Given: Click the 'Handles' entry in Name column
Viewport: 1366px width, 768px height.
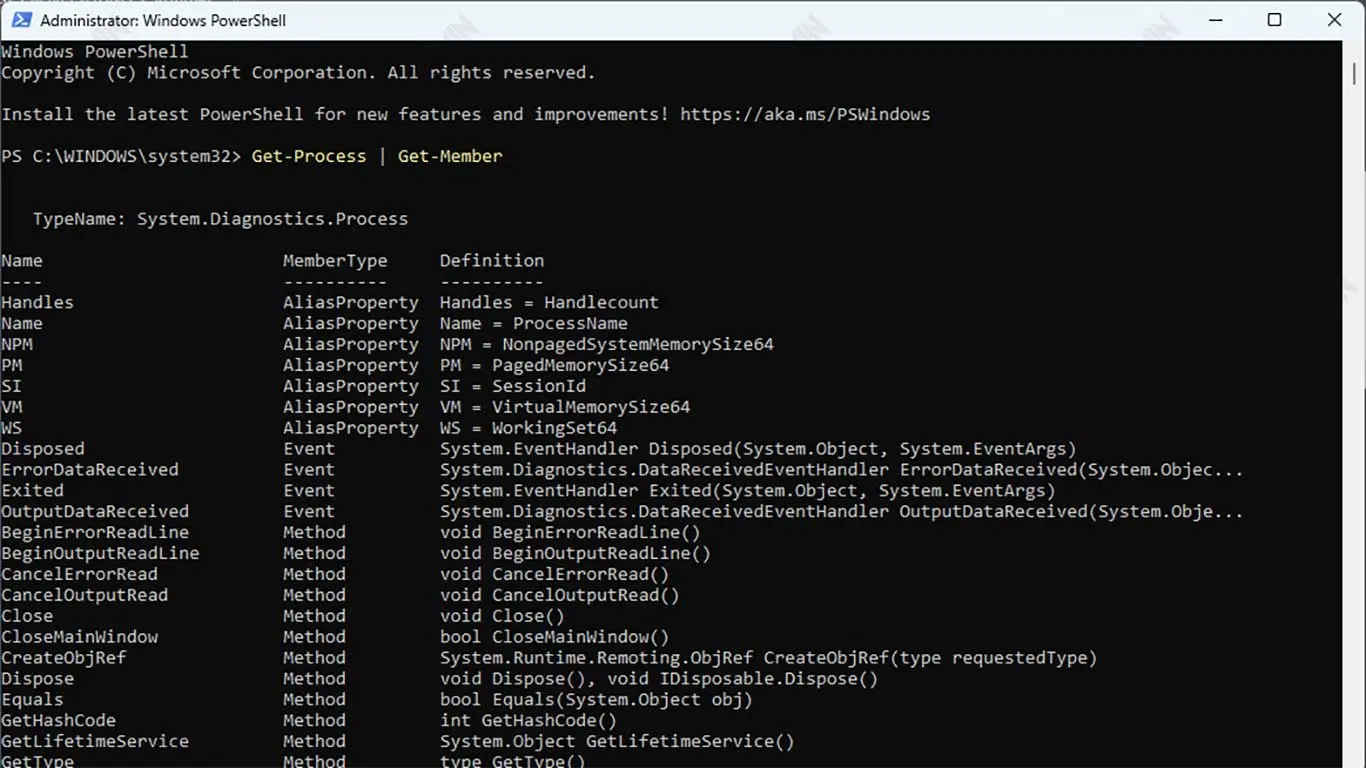Looking at the screenshot, I should [x=37, y=302].
